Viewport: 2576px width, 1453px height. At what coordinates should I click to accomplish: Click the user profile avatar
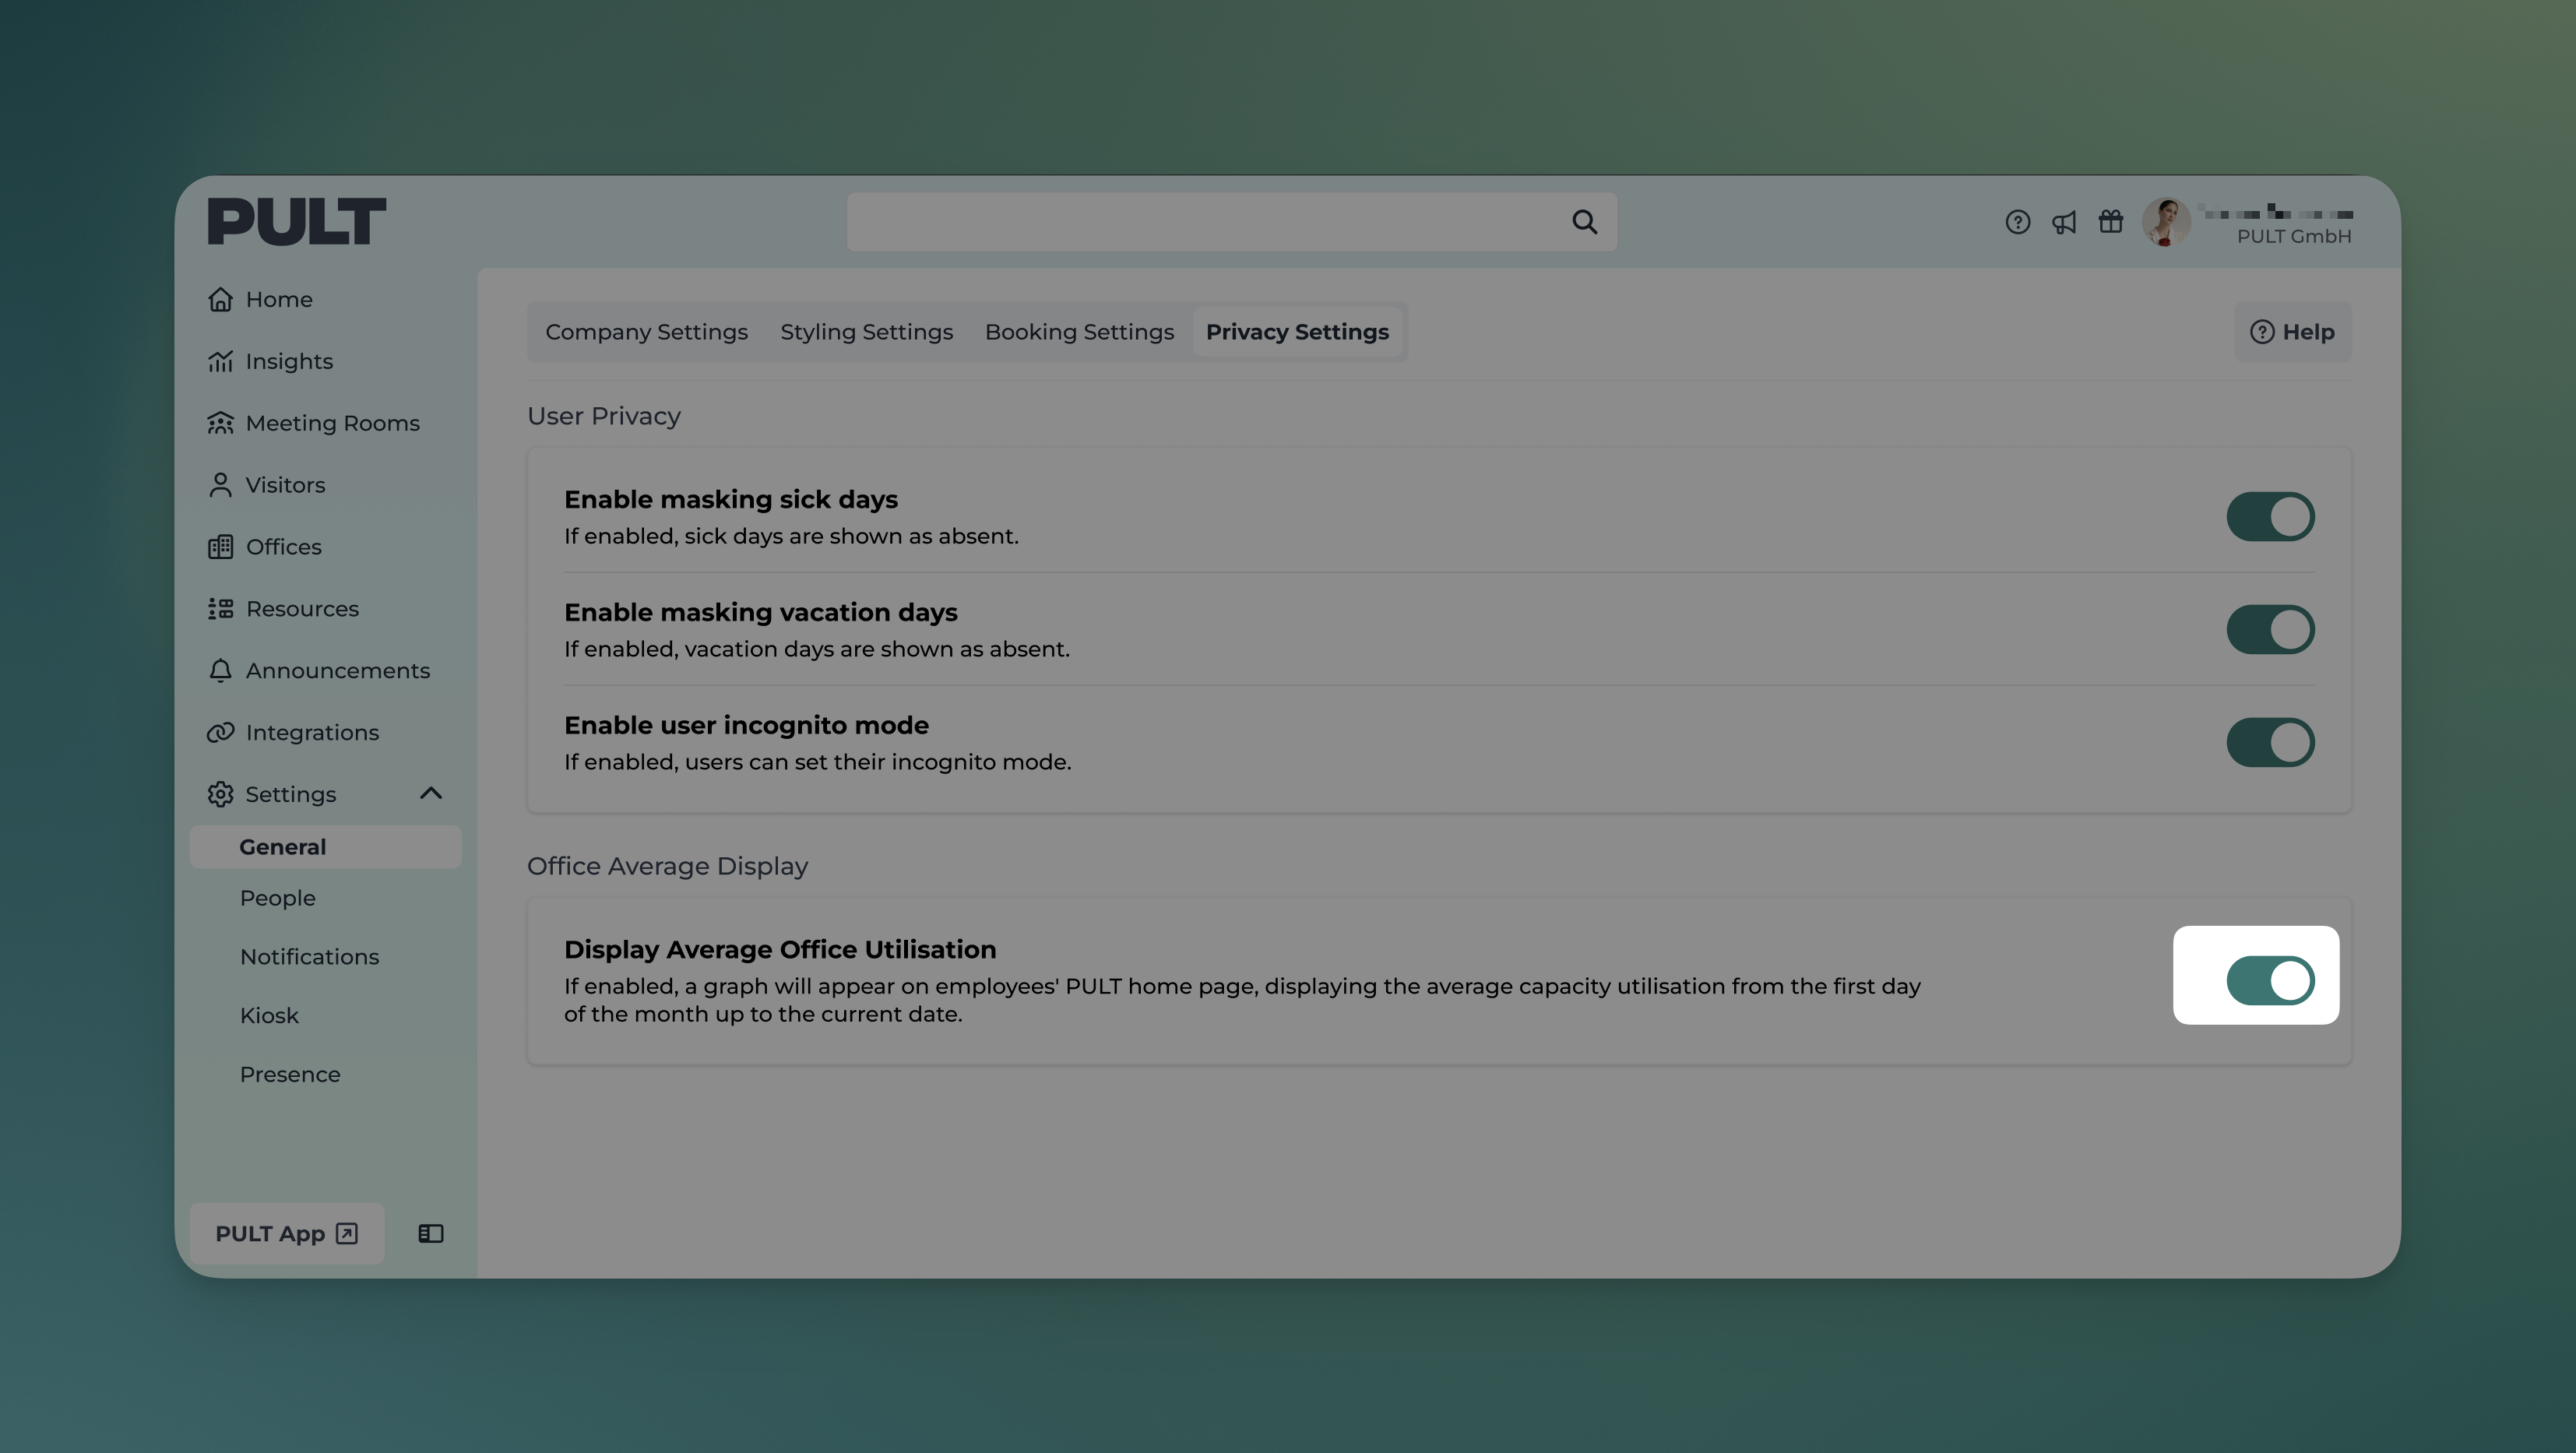click(x=2166, y=222)
